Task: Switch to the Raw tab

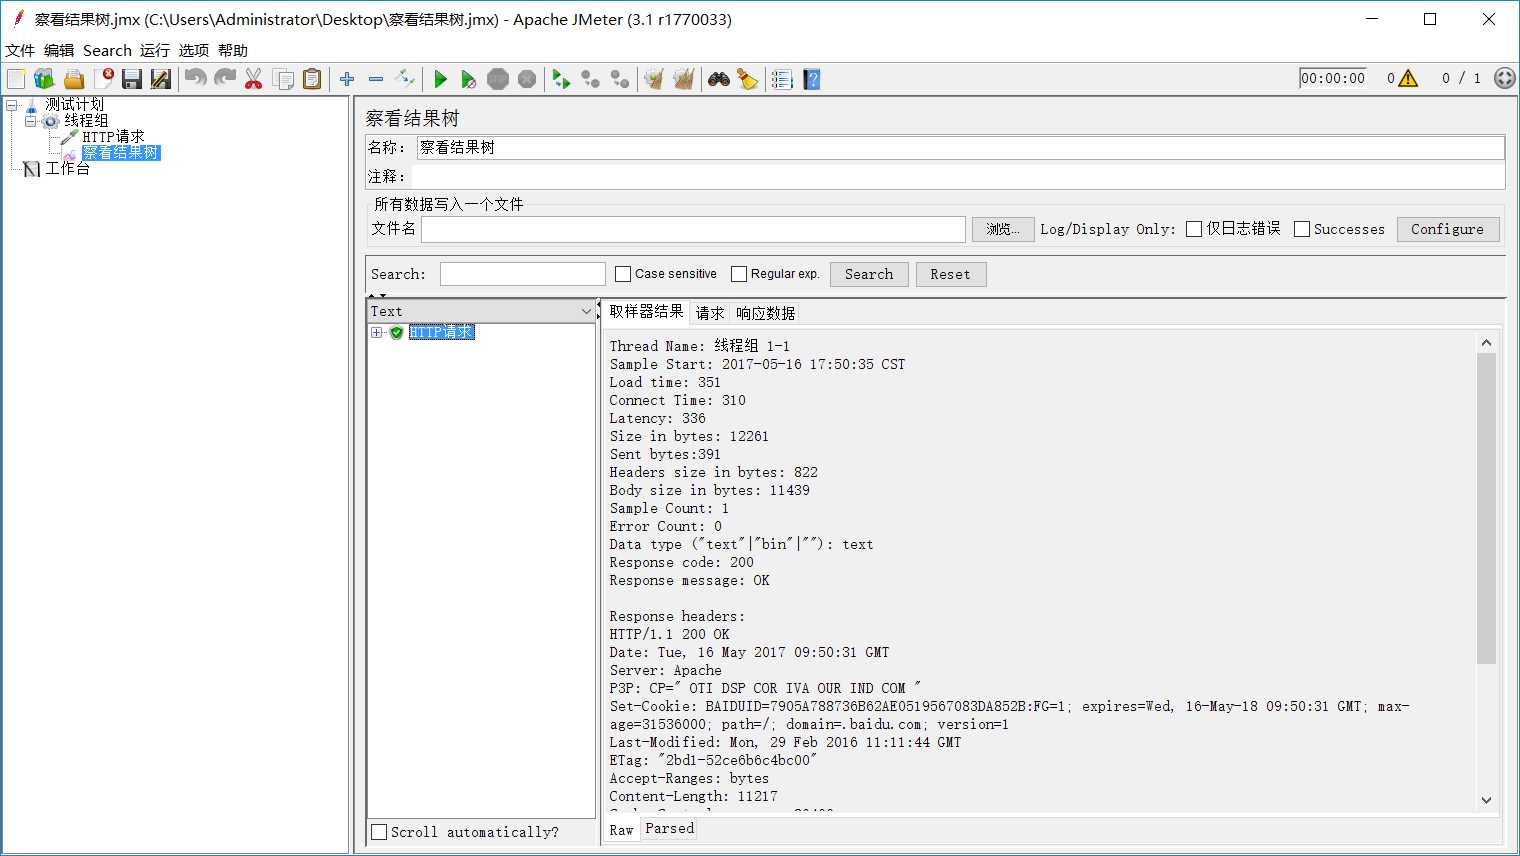Action: (621, 830)
